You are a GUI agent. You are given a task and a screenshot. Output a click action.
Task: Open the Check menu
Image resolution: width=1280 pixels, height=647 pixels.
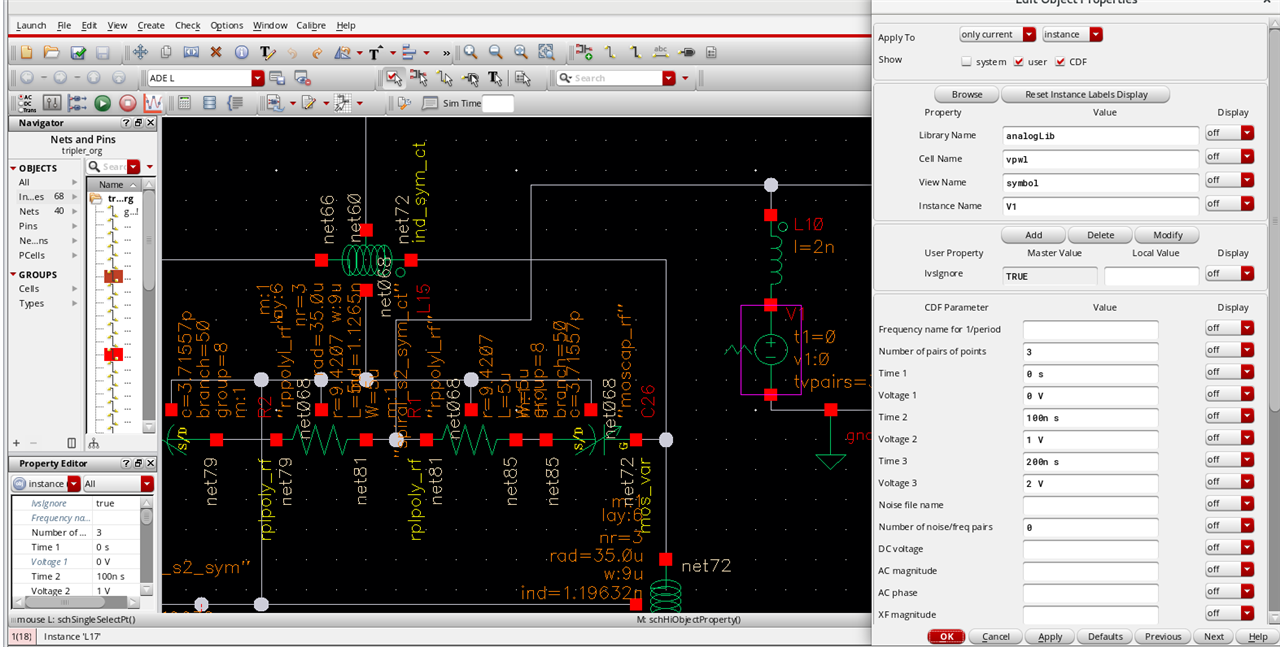tap(188, 25)
